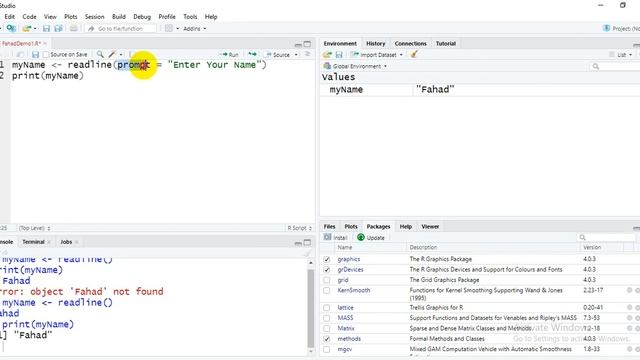Image resolution: width=640 pixels, height=360 pixels.
Task: Open the Session menu
Action: coord(94,17)
